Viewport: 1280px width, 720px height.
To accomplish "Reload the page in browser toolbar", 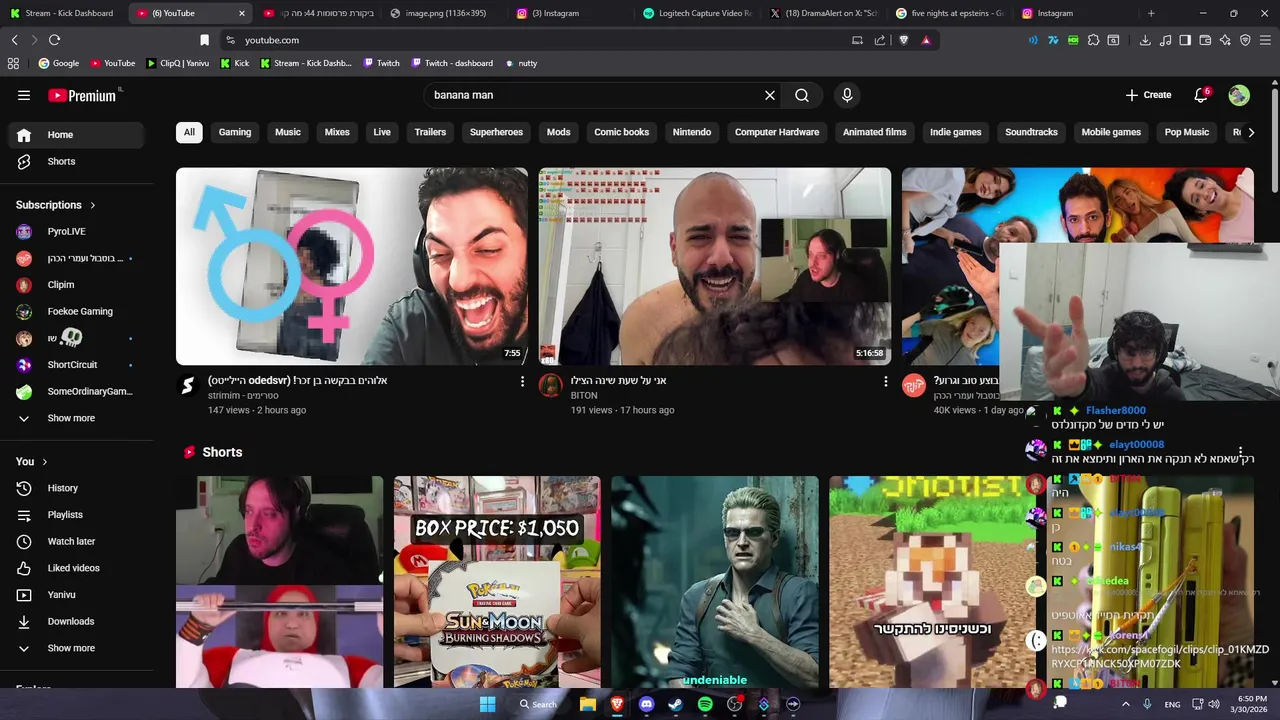I will pyautogui.click(x=54, y=40).
